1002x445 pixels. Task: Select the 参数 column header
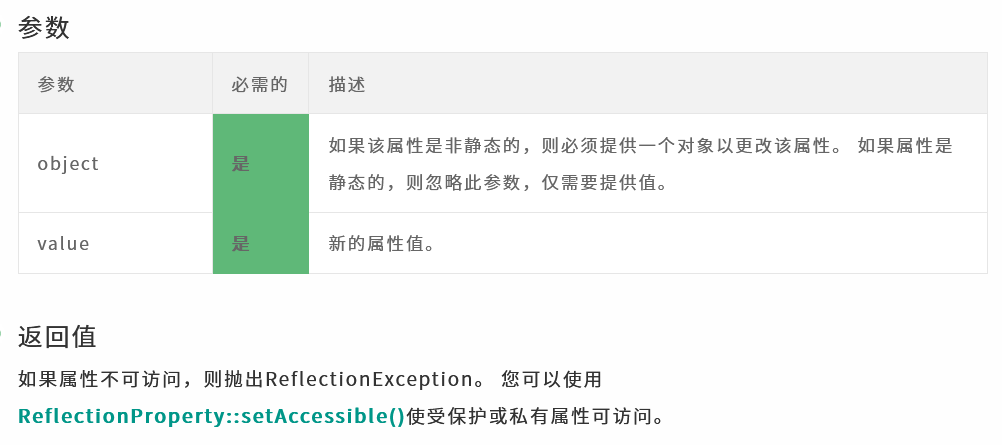tap(56, 84)
